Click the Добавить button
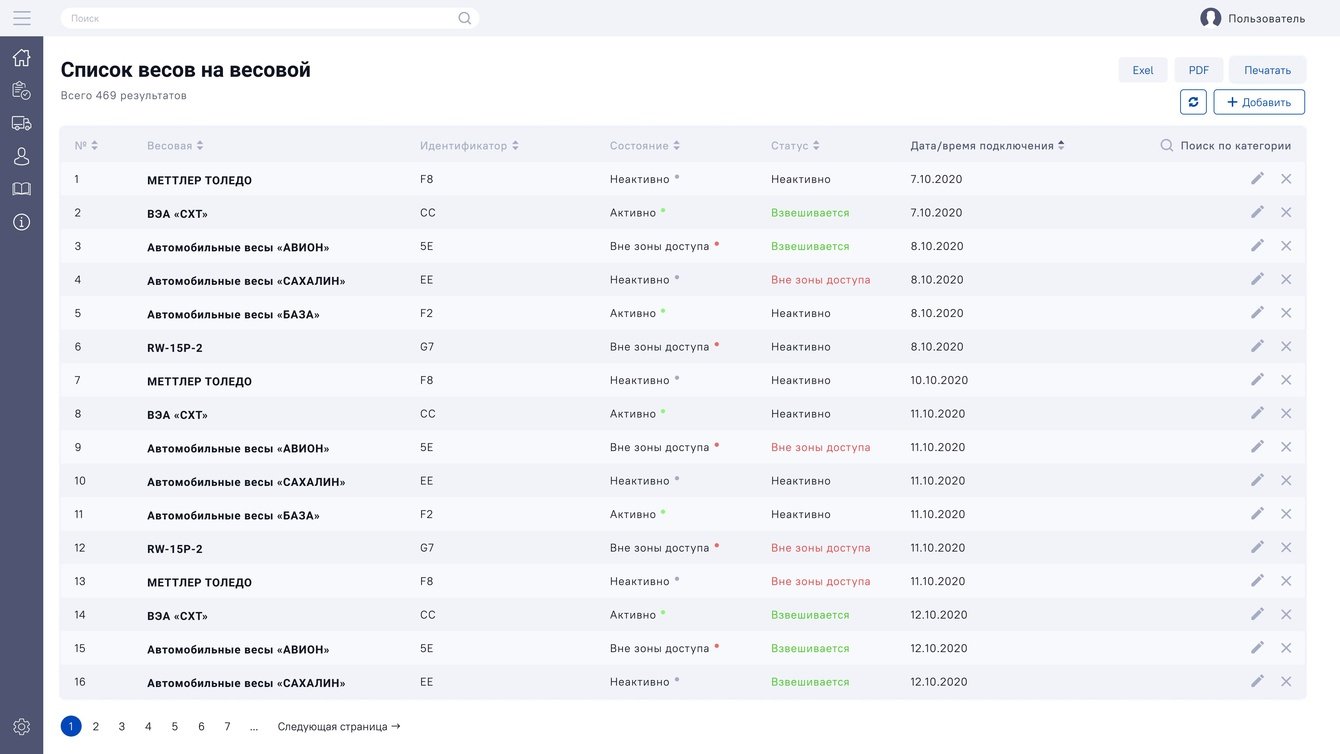This screenshot has width=1340, height=754. (x=1258, y=102)
